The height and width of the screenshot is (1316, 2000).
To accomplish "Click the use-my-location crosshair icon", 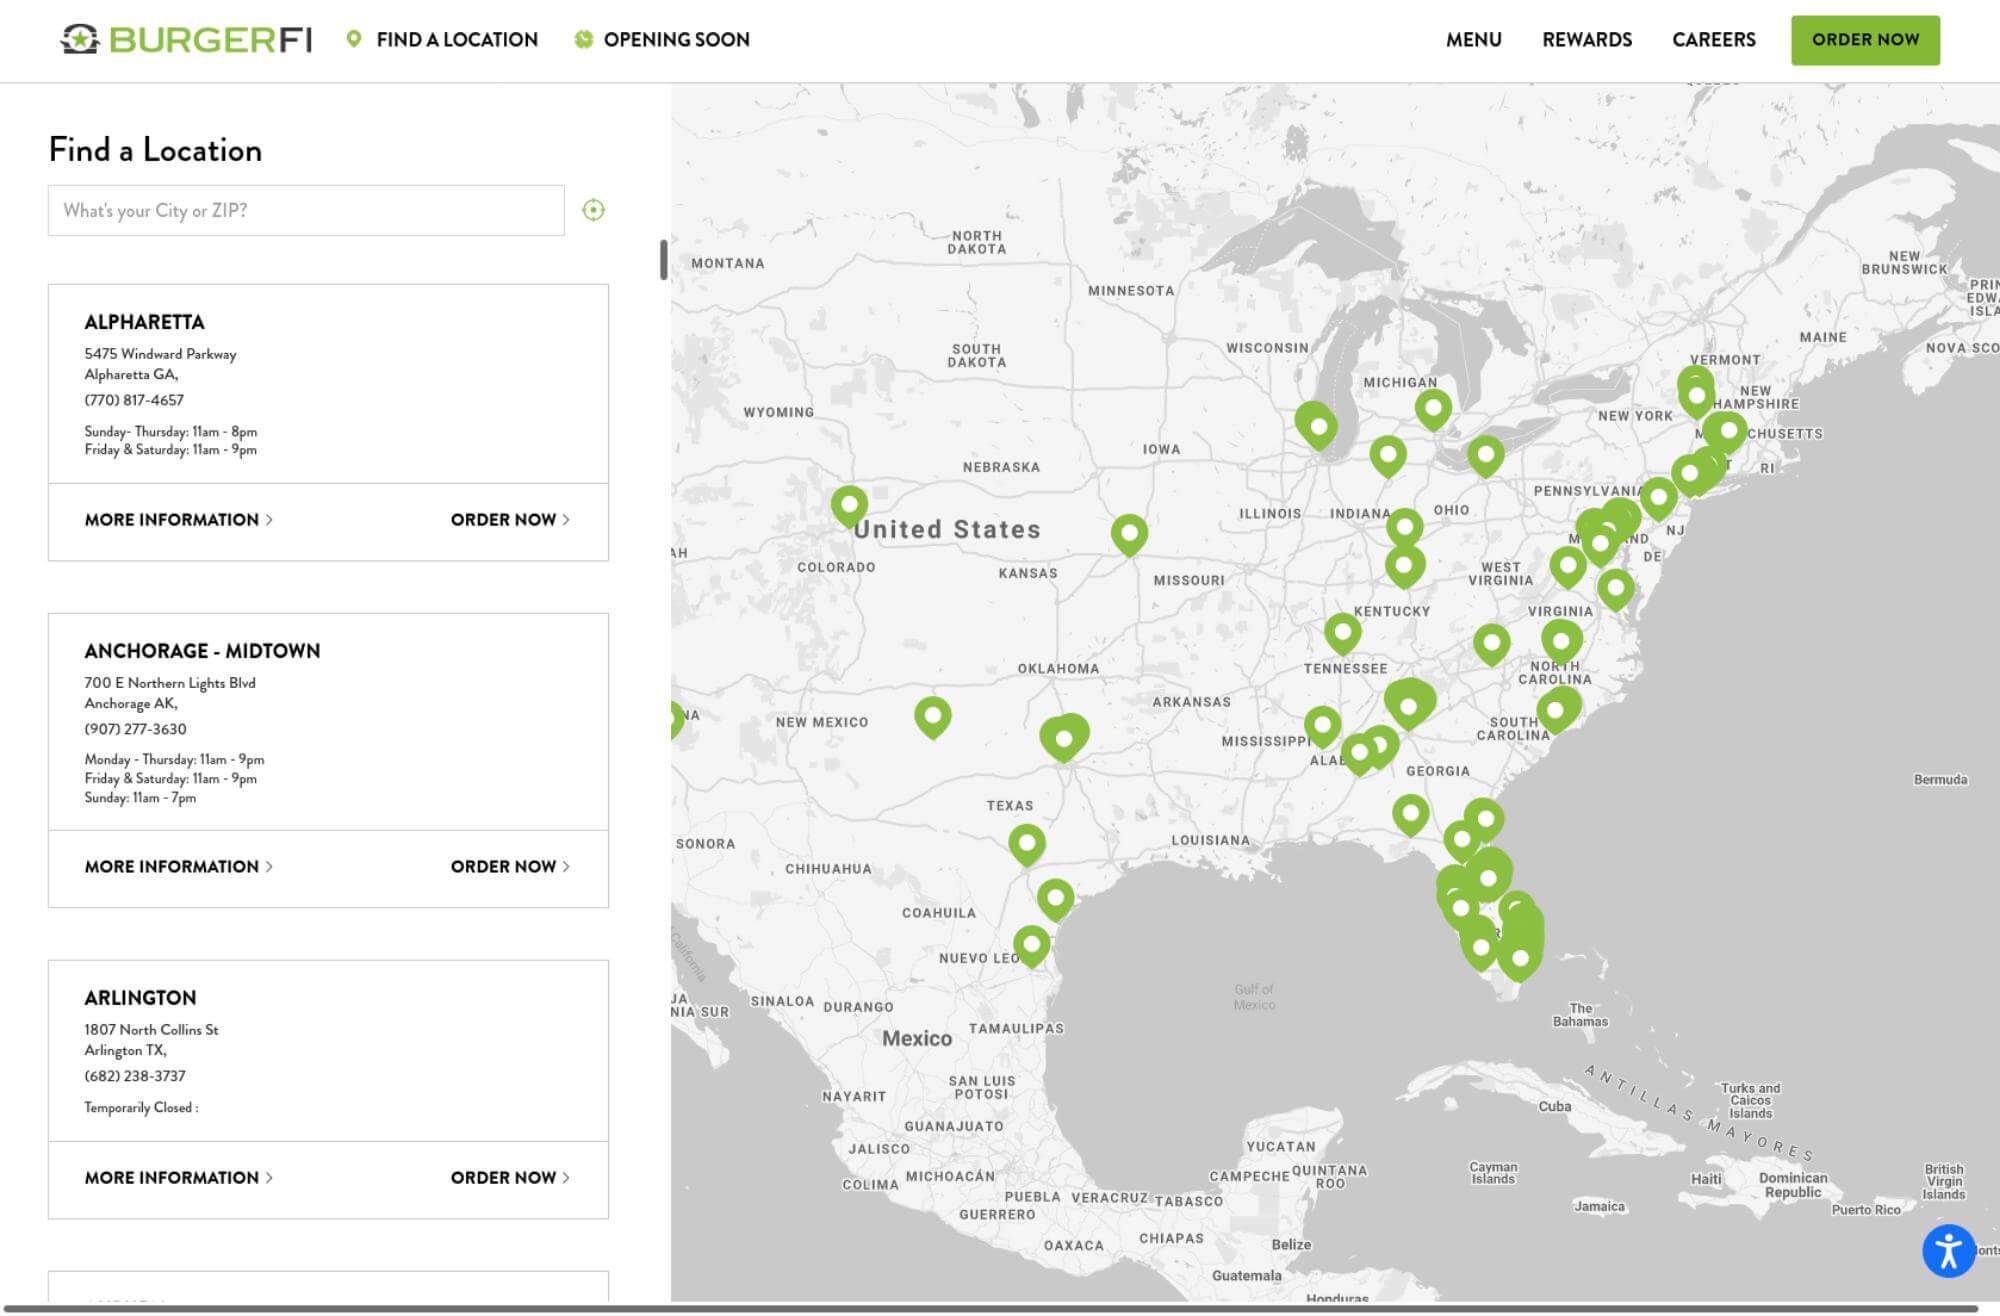I will (x=593, y=210).
